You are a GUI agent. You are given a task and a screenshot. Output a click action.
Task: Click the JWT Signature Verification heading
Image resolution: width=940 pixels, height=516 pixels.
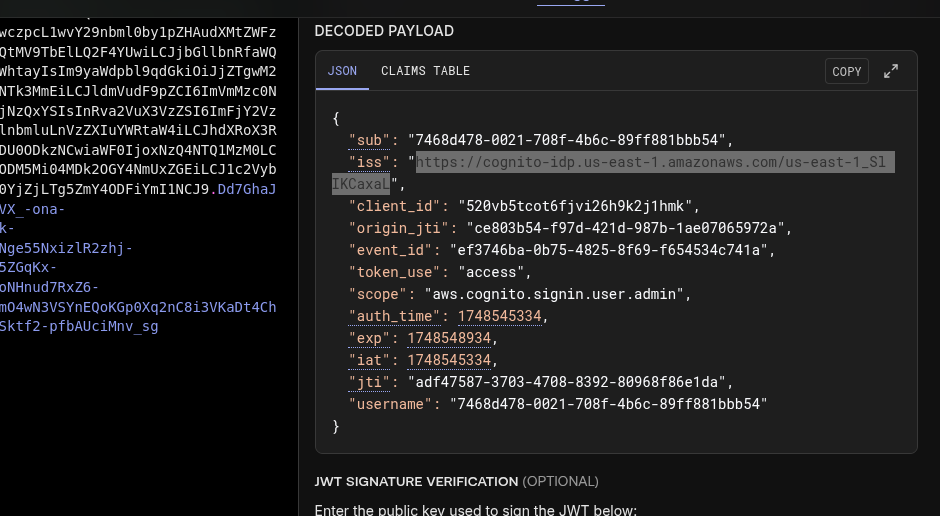pyautogui.click(x=416, y=481)
